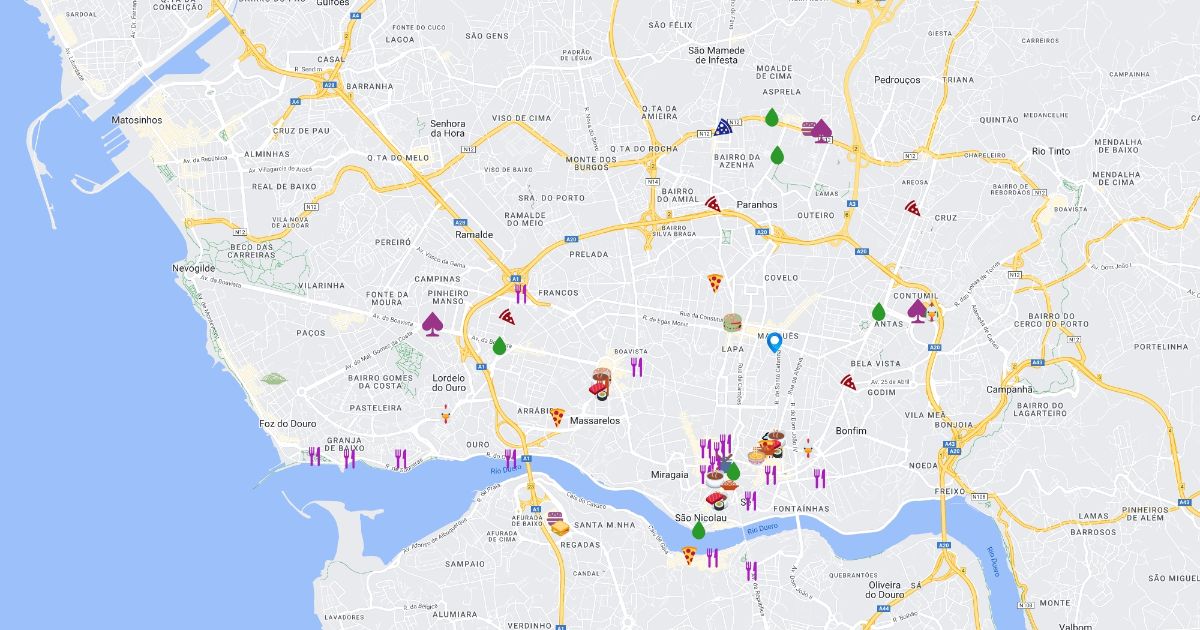Open the sushi marker above Massarelos
The width and height of the screenshot is (1200, 630).
point(602,393)
